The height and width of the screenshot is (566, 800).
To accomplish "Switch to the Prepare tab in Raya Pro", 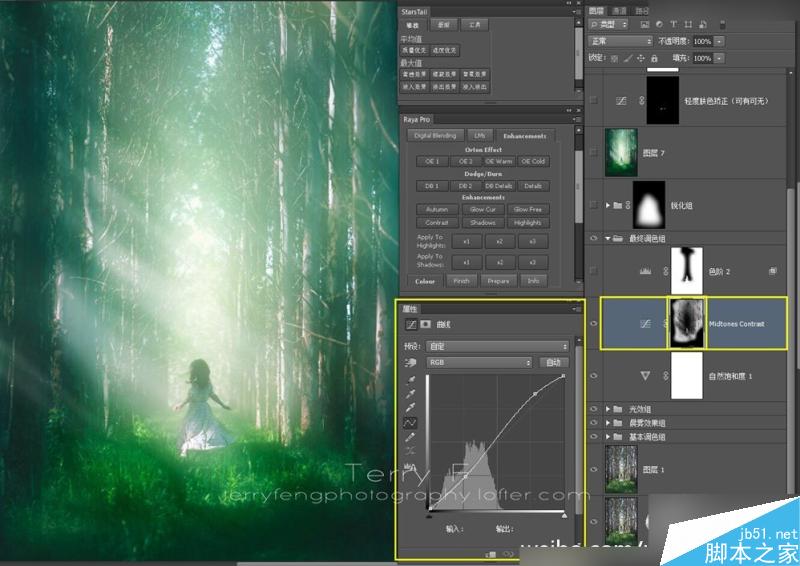I will (498, 281).
